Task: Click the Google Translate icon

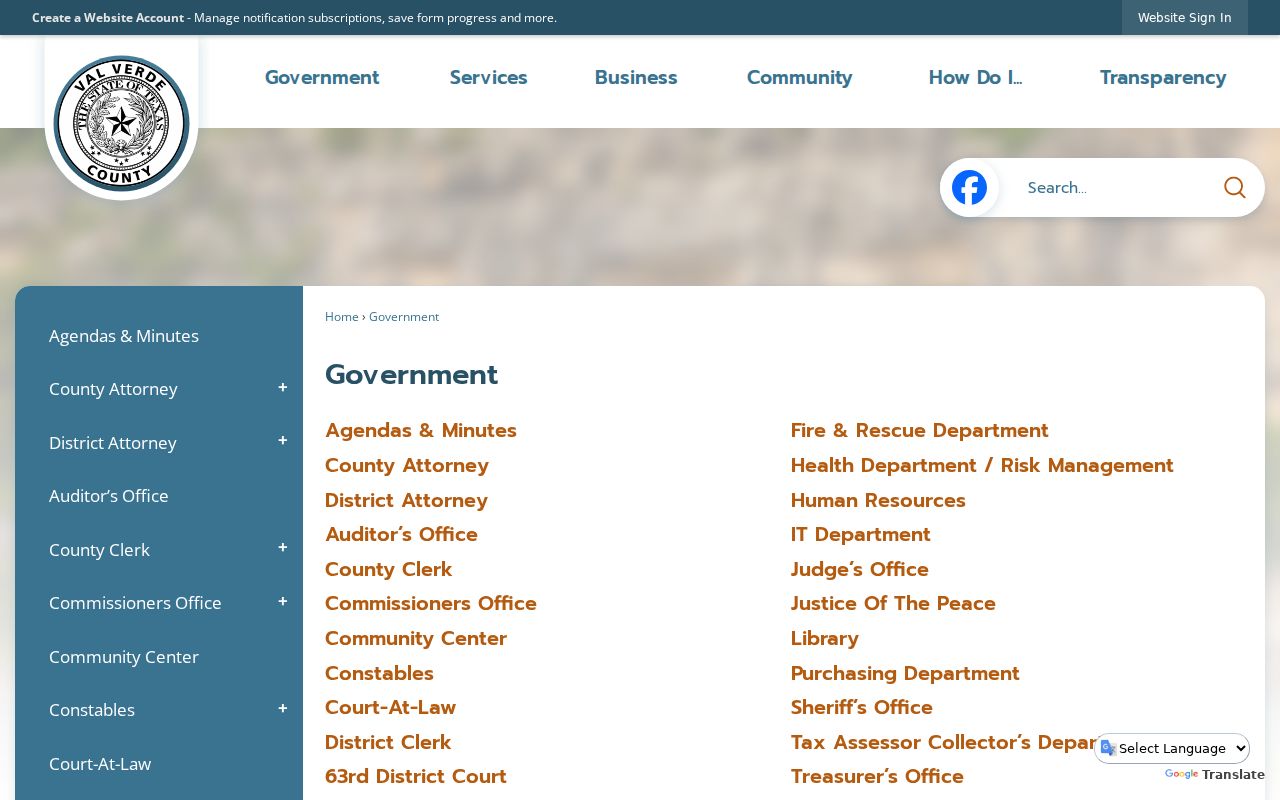Action: click(1108, 748)
